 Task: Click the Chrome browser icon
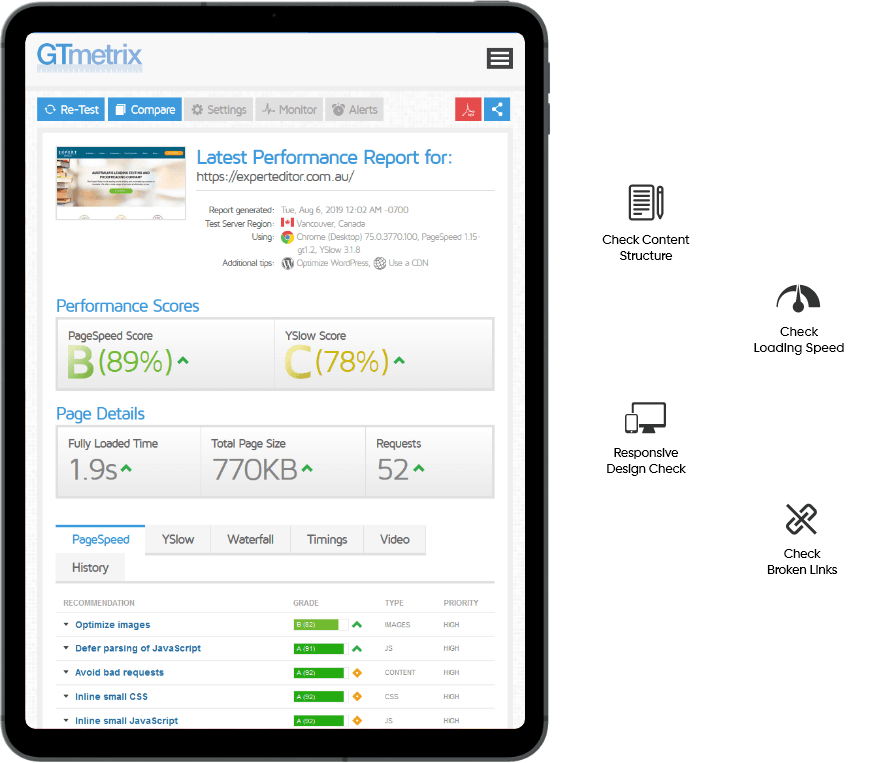click(x=287, y=237)
